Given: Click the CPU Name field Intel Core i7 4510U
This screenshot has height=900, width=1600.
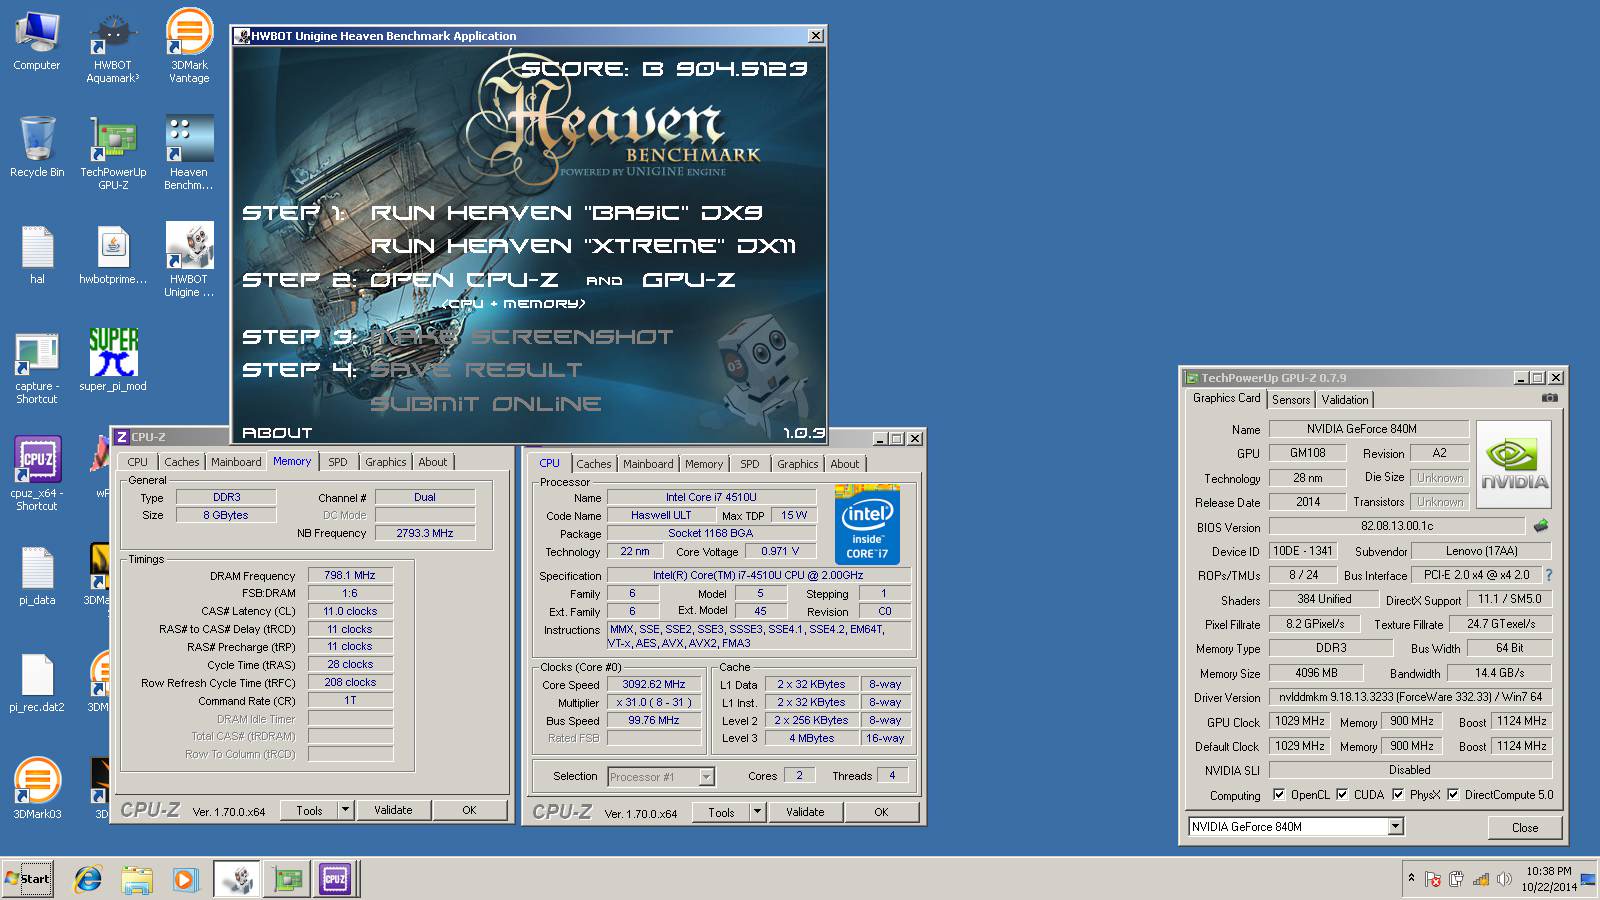Looking at the screenshot, I should 711,497.
